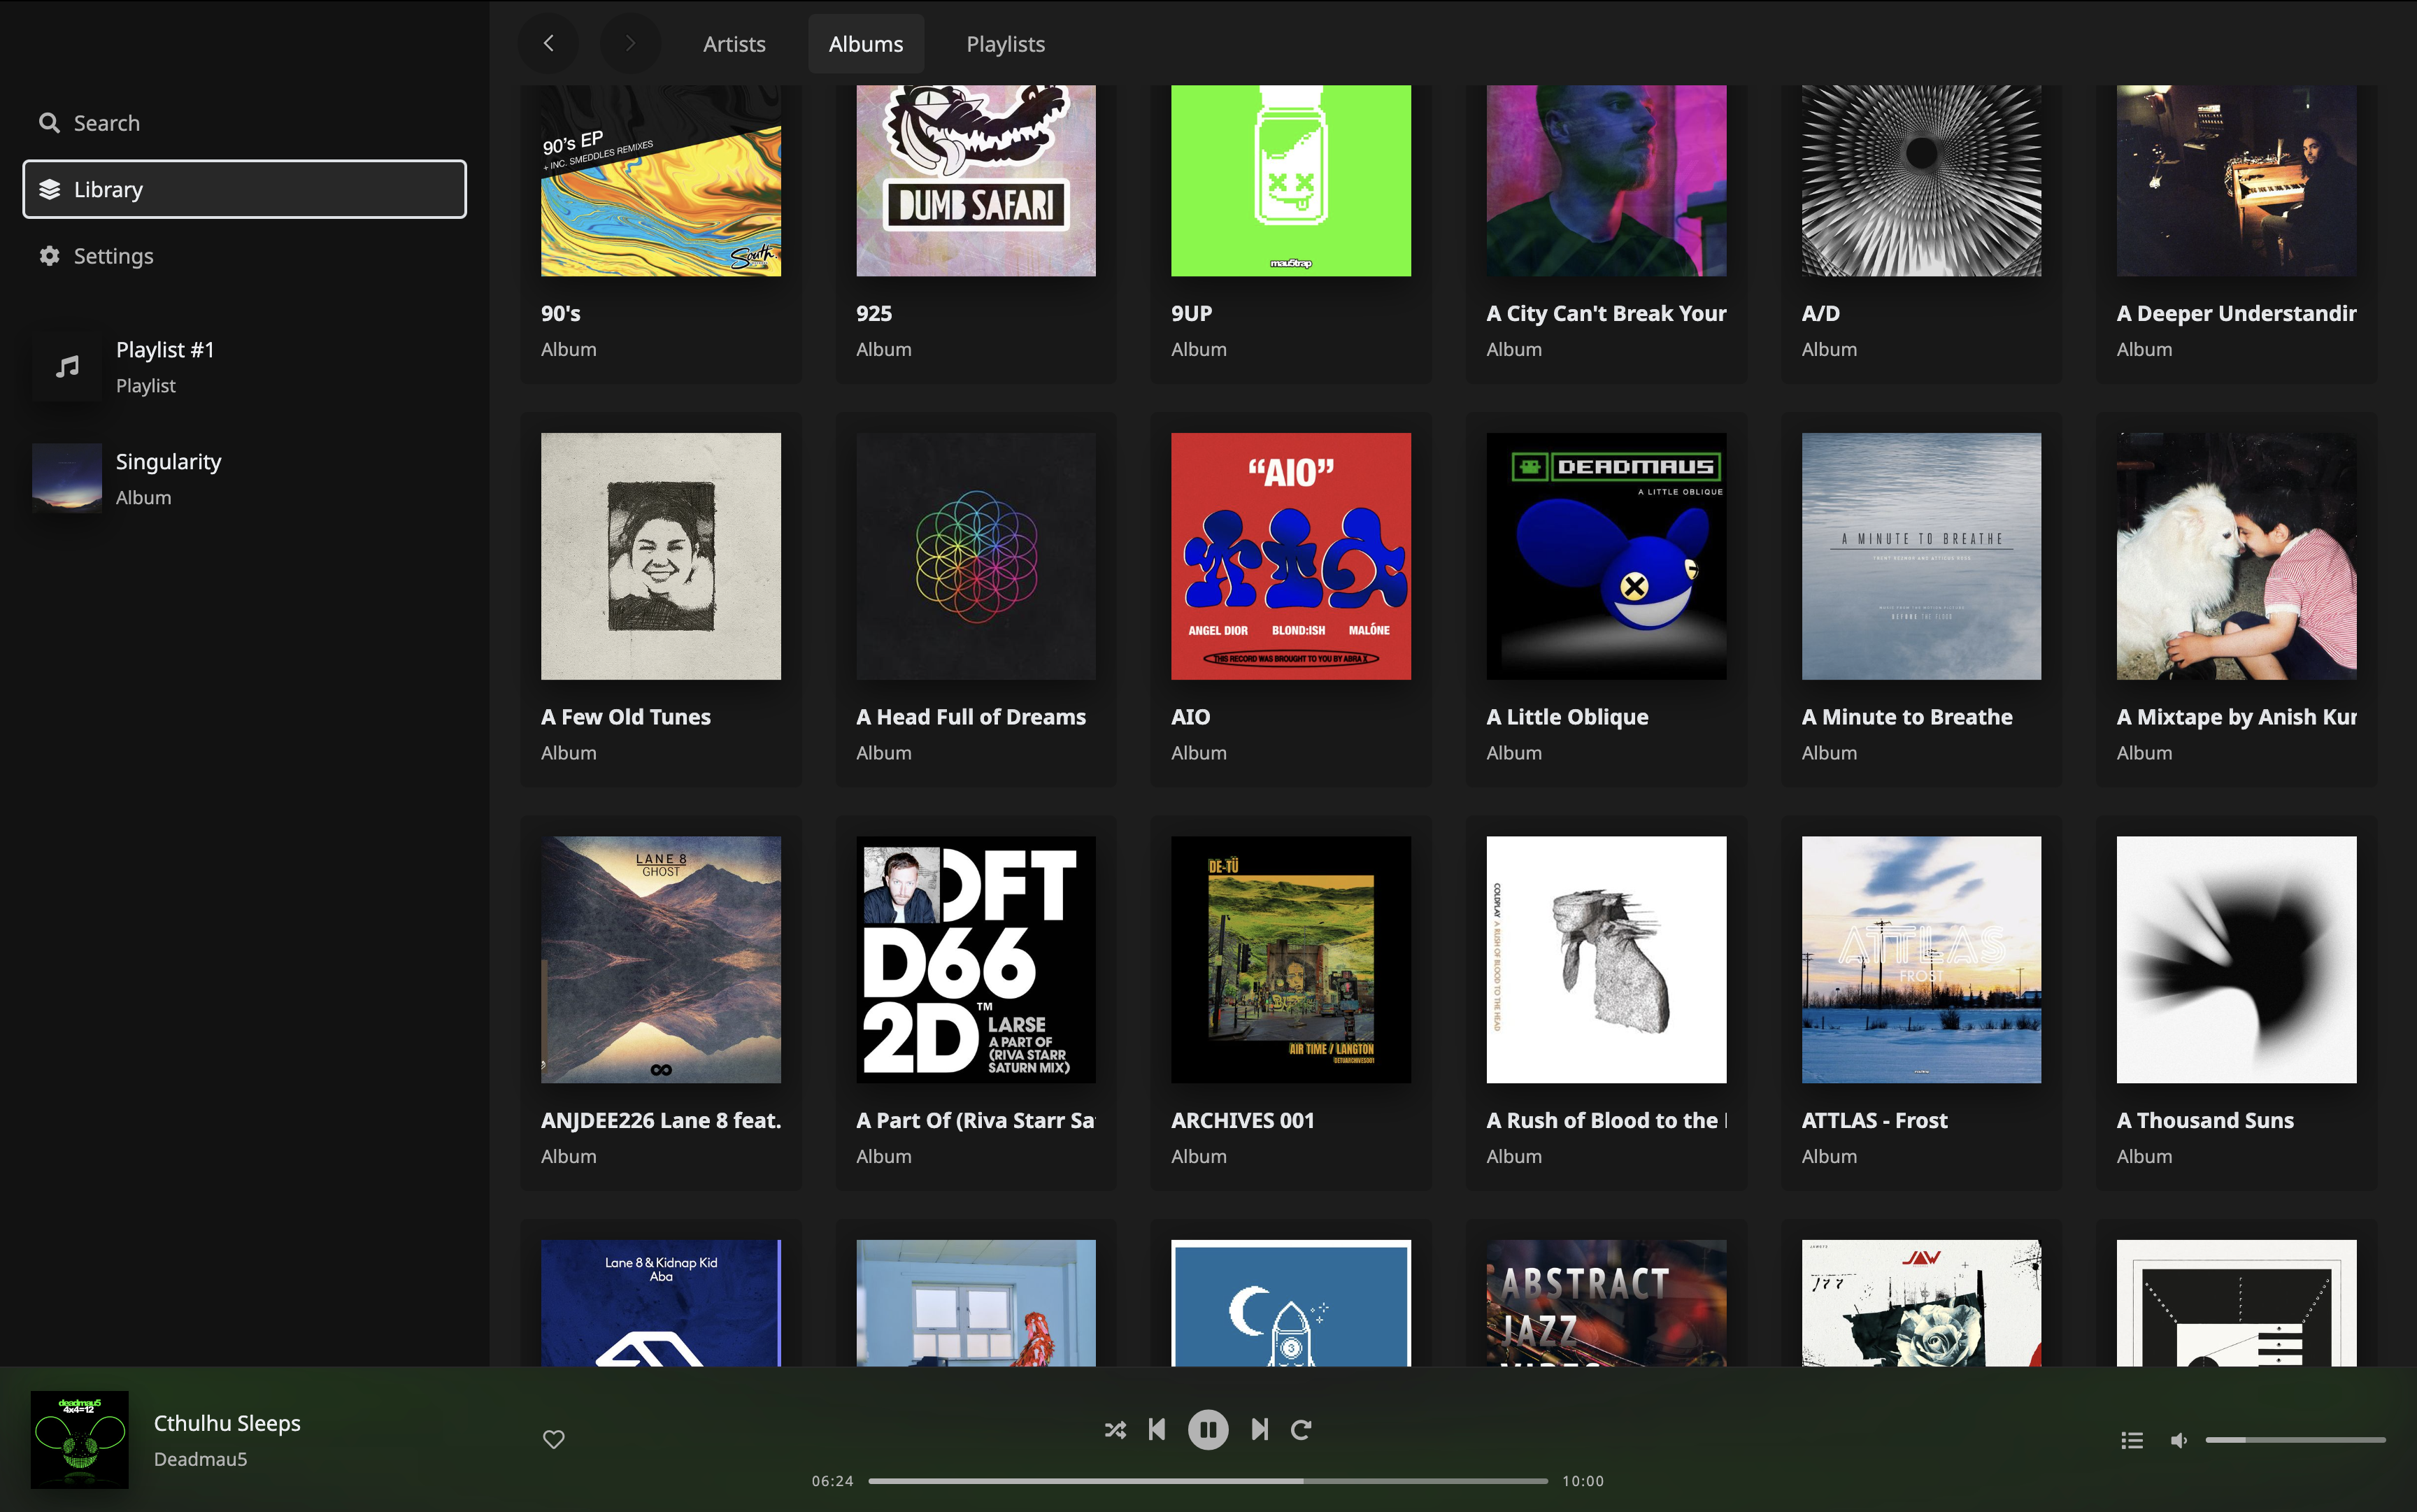Toggle repeat mode
Screen dimensions: 2417x1512
pyautogui.click(x=1301, y=1429)
